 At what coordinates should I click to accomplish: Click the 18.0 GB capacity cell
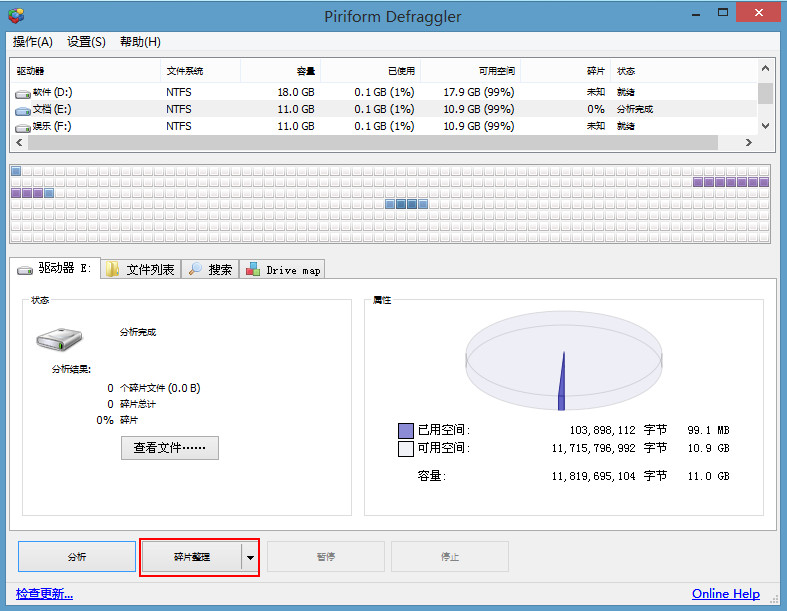tap(296, 92)
